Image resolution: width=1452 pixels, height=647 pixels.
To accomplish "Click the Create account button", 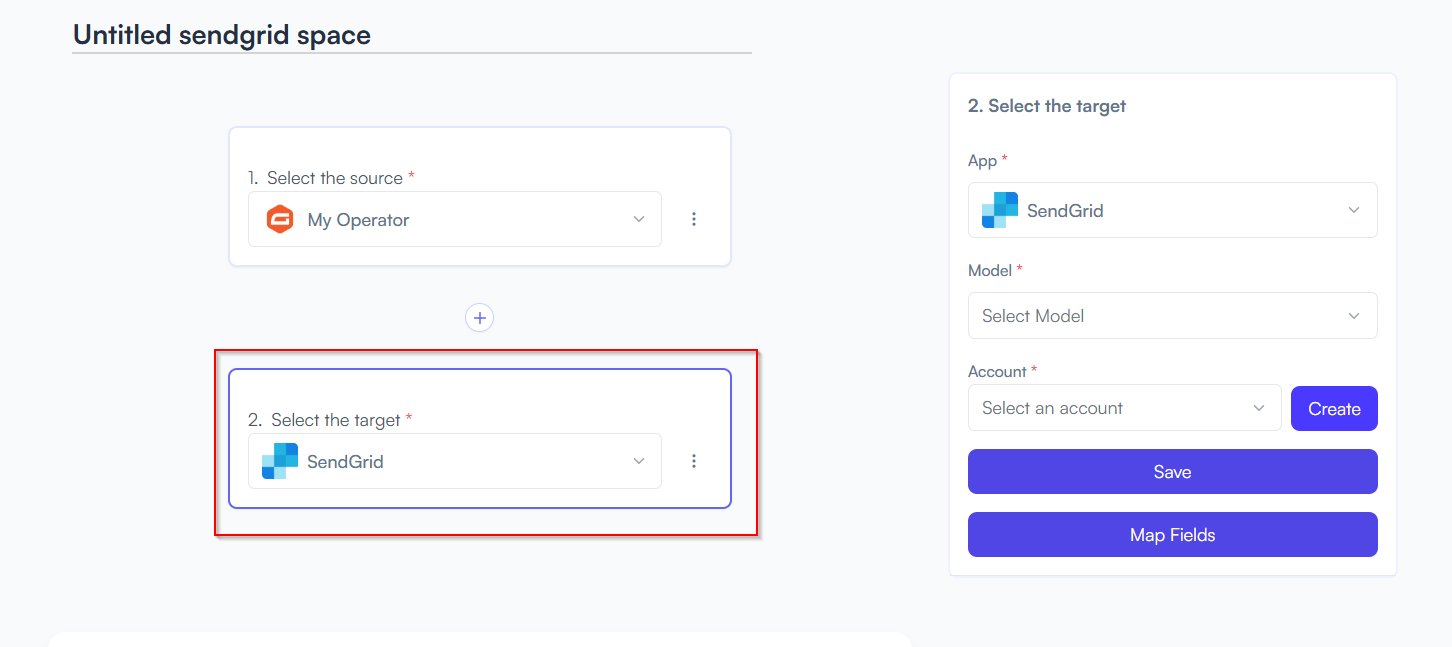I will coord(1334,409).
